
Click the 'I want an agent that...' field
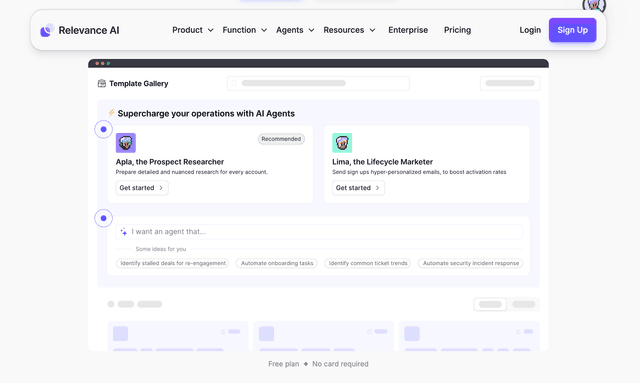[x=319, y=232]
